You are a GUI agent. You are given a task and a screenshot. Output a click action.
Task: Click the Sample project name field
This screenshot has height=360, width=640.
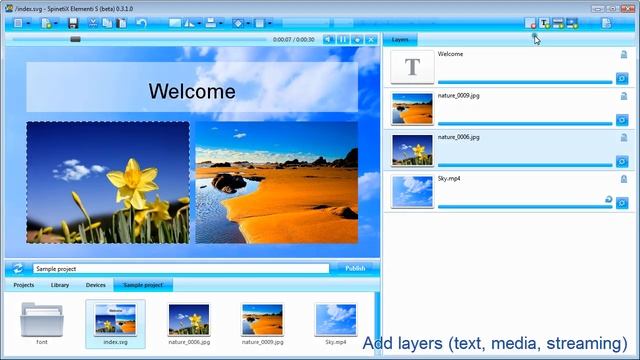click(x=181, y=269)
